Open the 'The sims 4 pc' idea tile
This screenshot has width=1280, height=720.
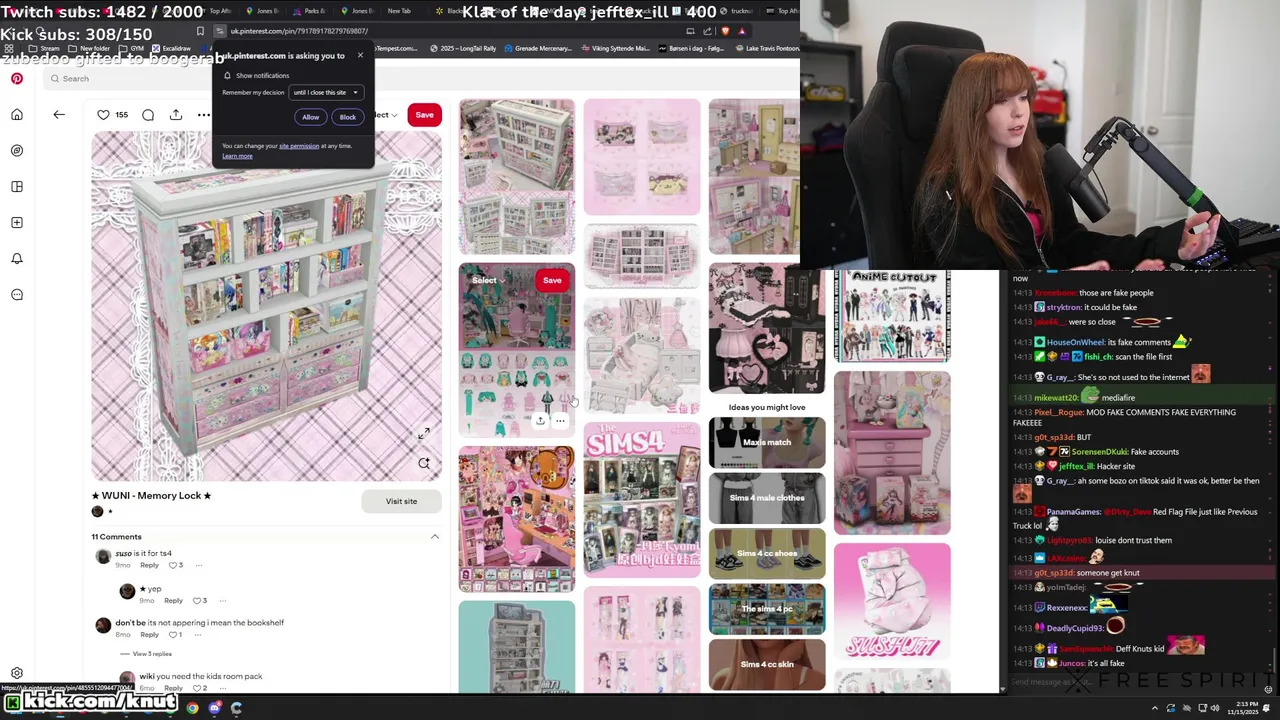[767, 609]
